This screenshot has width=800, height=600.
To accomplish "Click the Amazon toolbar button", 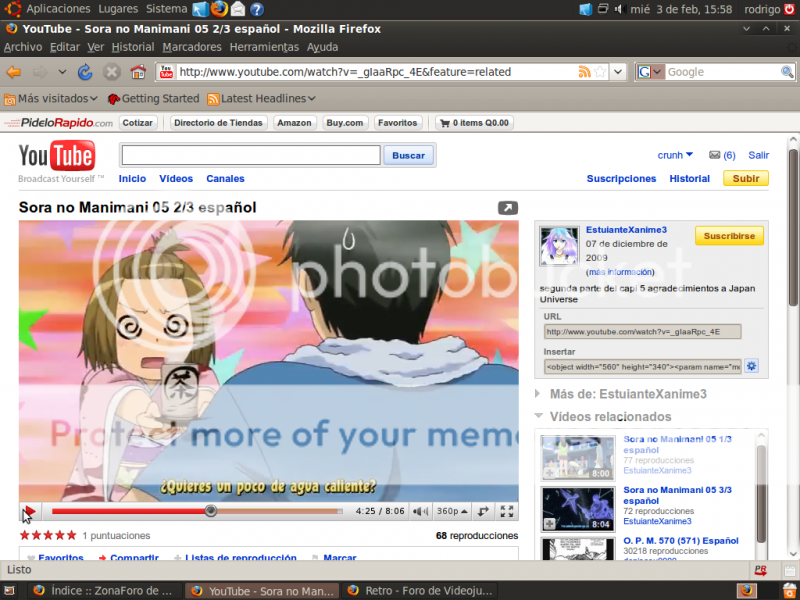I will pyautogui.click(x=294, y=123).
